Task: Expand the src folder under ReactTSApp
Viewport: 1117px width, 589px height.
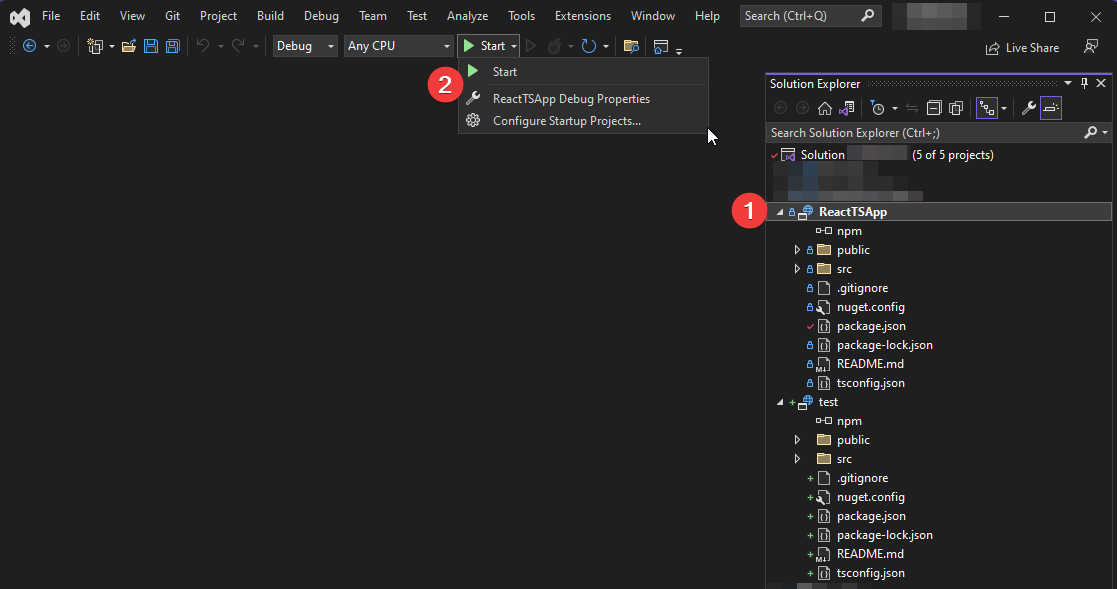Action: tap(797, 268)
